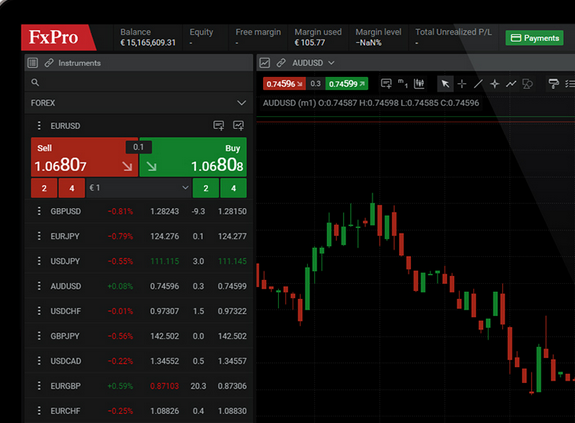Open the EURUSD three-dot options menu
The height and width of the screenshot is (423, 575).
(x=39, y=125)
